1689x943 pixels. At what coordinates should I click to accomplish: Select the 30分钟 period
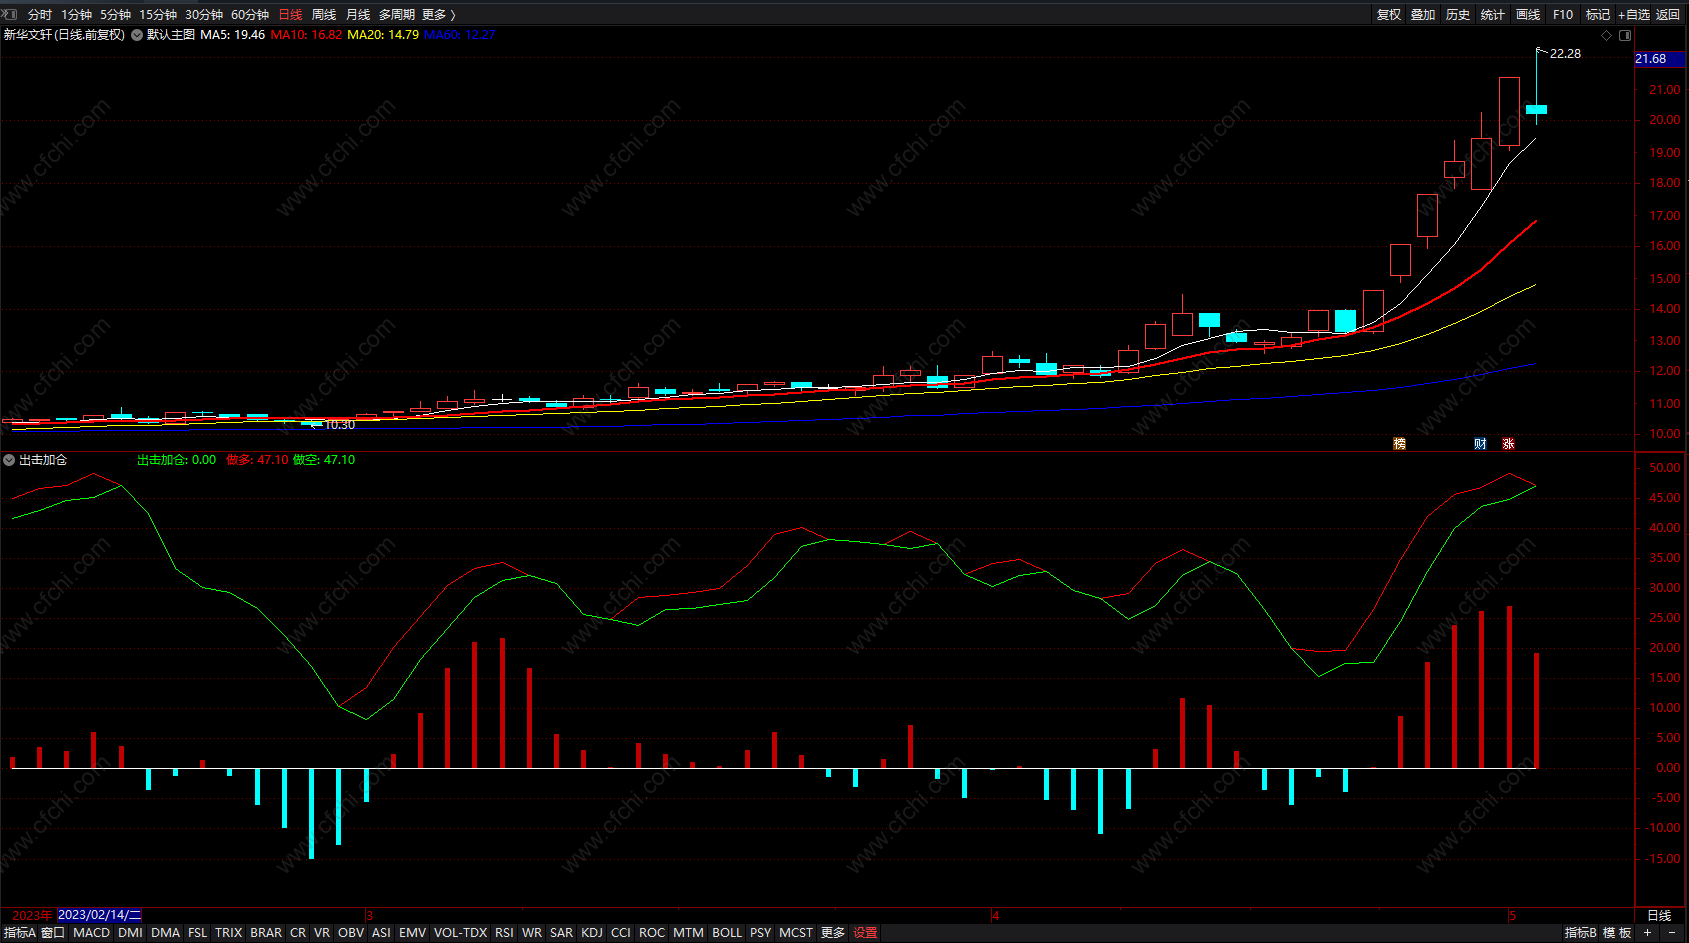pos(204,15)
